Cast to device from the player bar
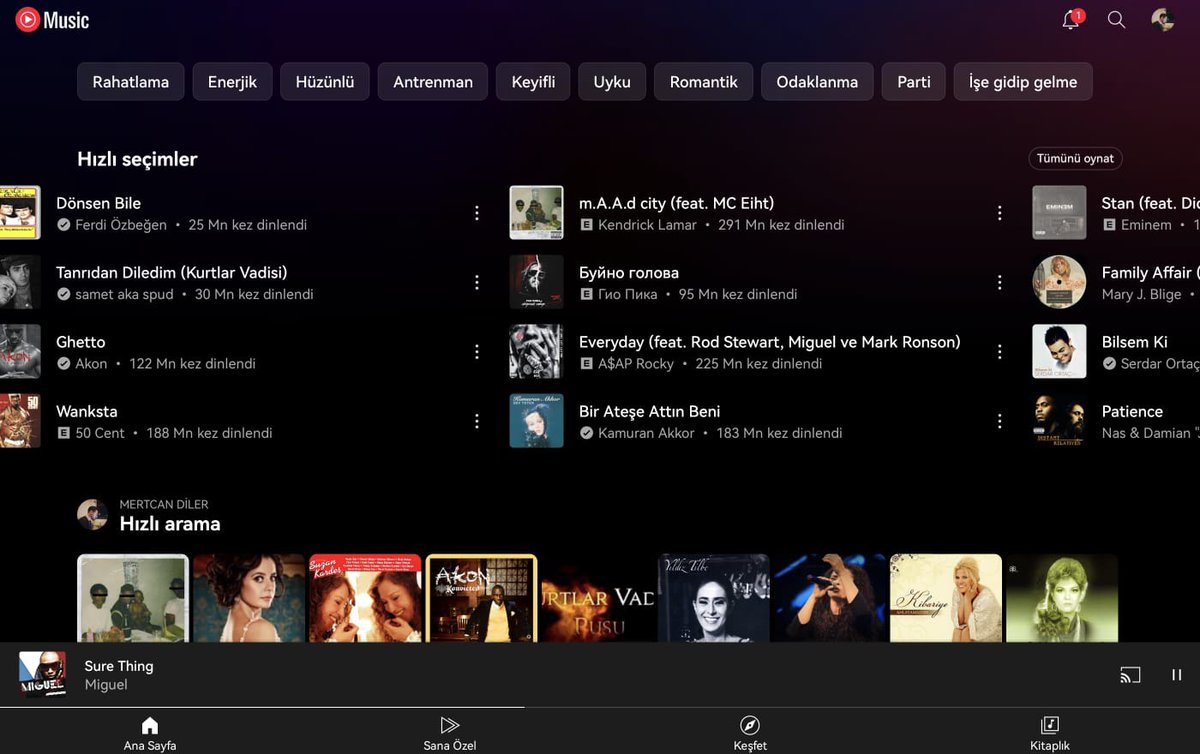This screenshot has width=1200, height=754. (x=1130, y=675)
